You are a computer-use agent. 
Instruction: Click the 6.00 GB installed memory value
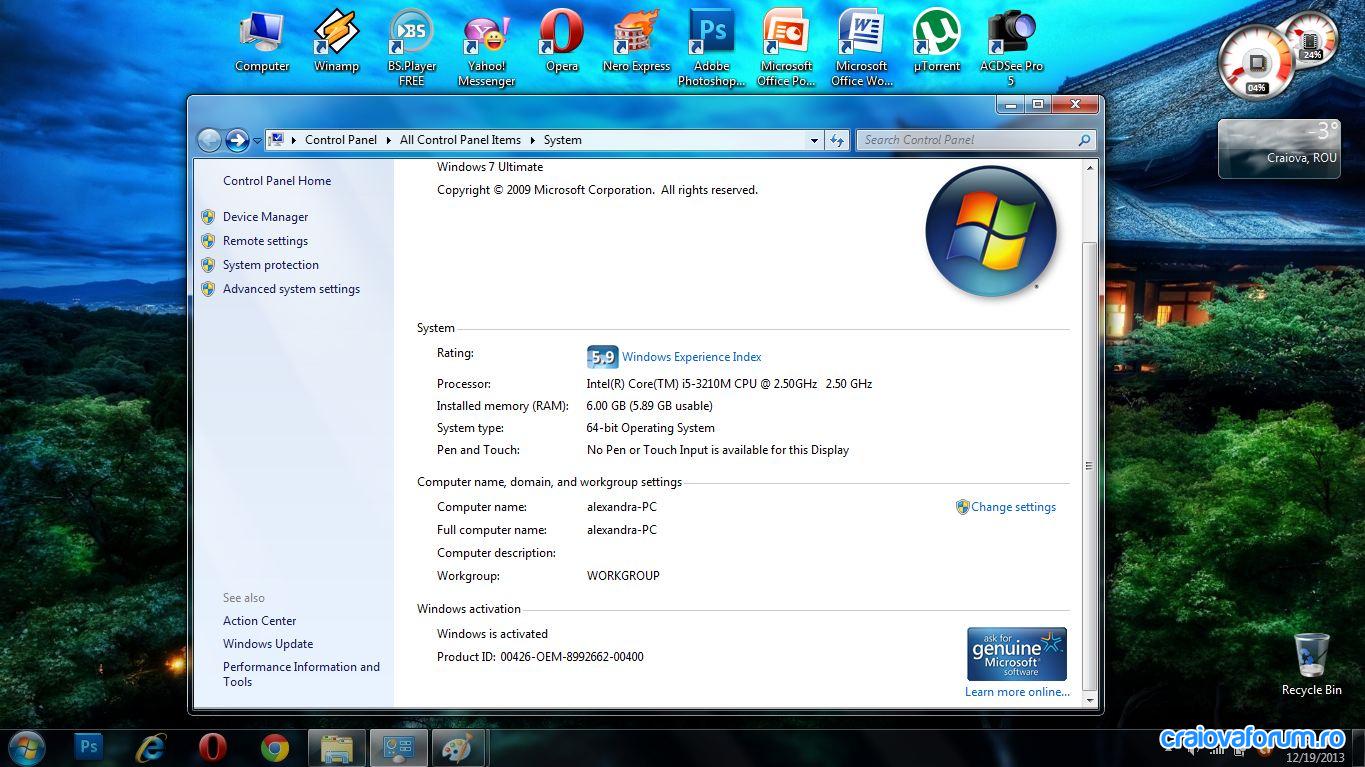(x=650, y=406)
